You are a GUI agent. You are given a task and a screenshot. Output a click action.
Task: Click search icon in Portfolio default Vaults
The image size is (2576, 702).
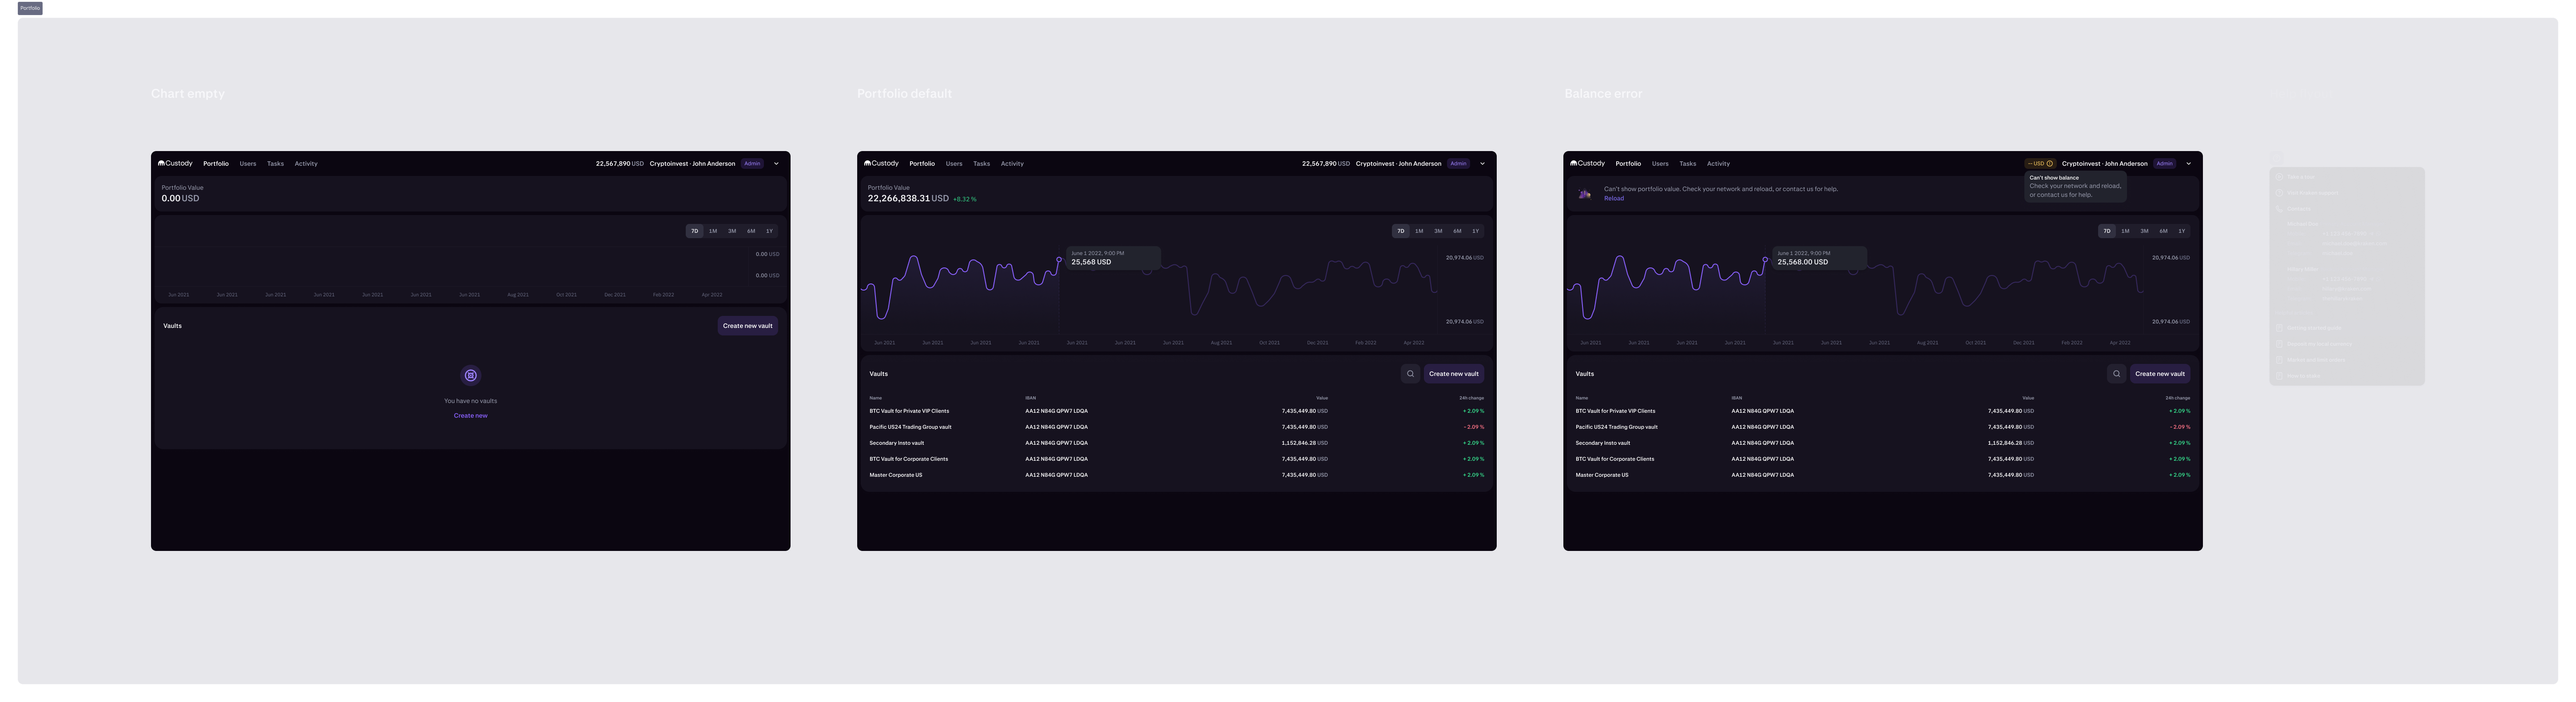coord(1410,374)
